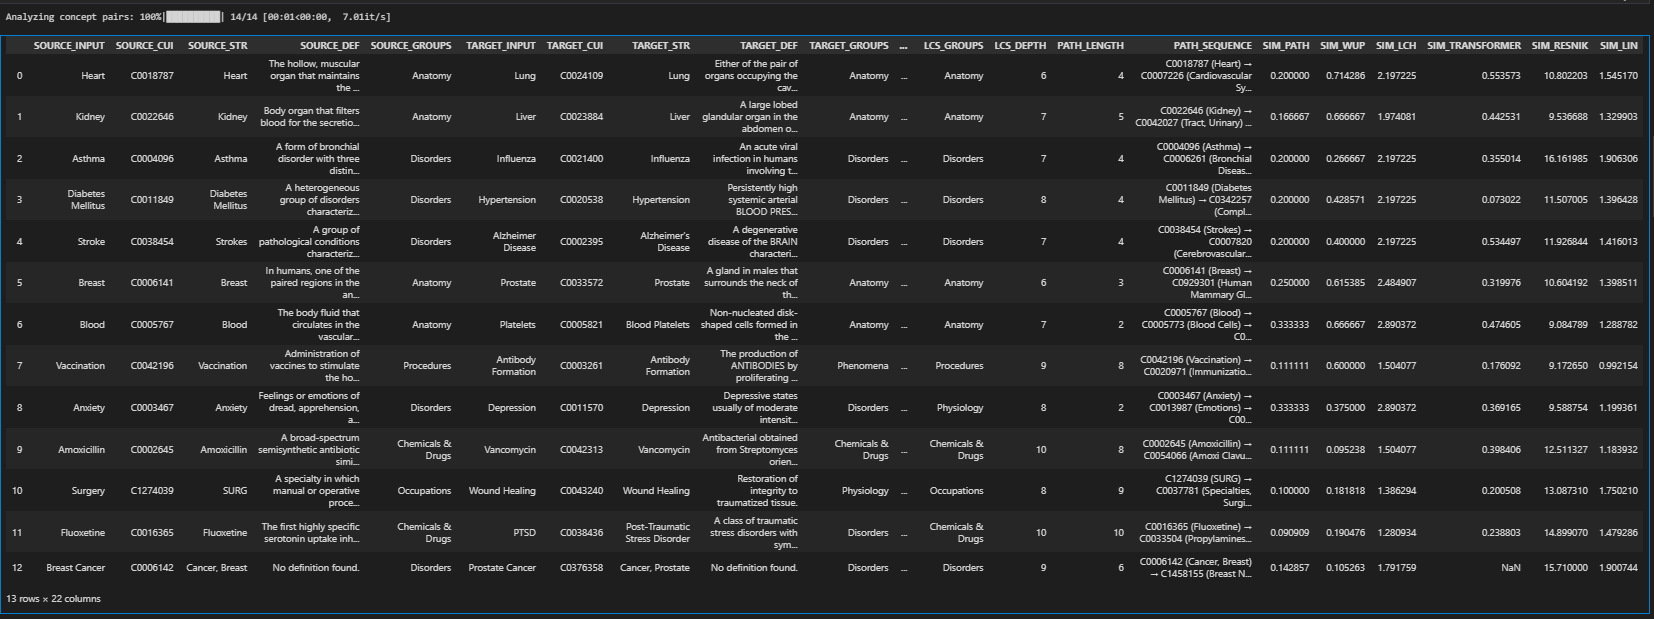Viewport: 1654px width, 619px height.
Task: Click the Amoxicillin source input cell
Action: [x=81, y=450]
